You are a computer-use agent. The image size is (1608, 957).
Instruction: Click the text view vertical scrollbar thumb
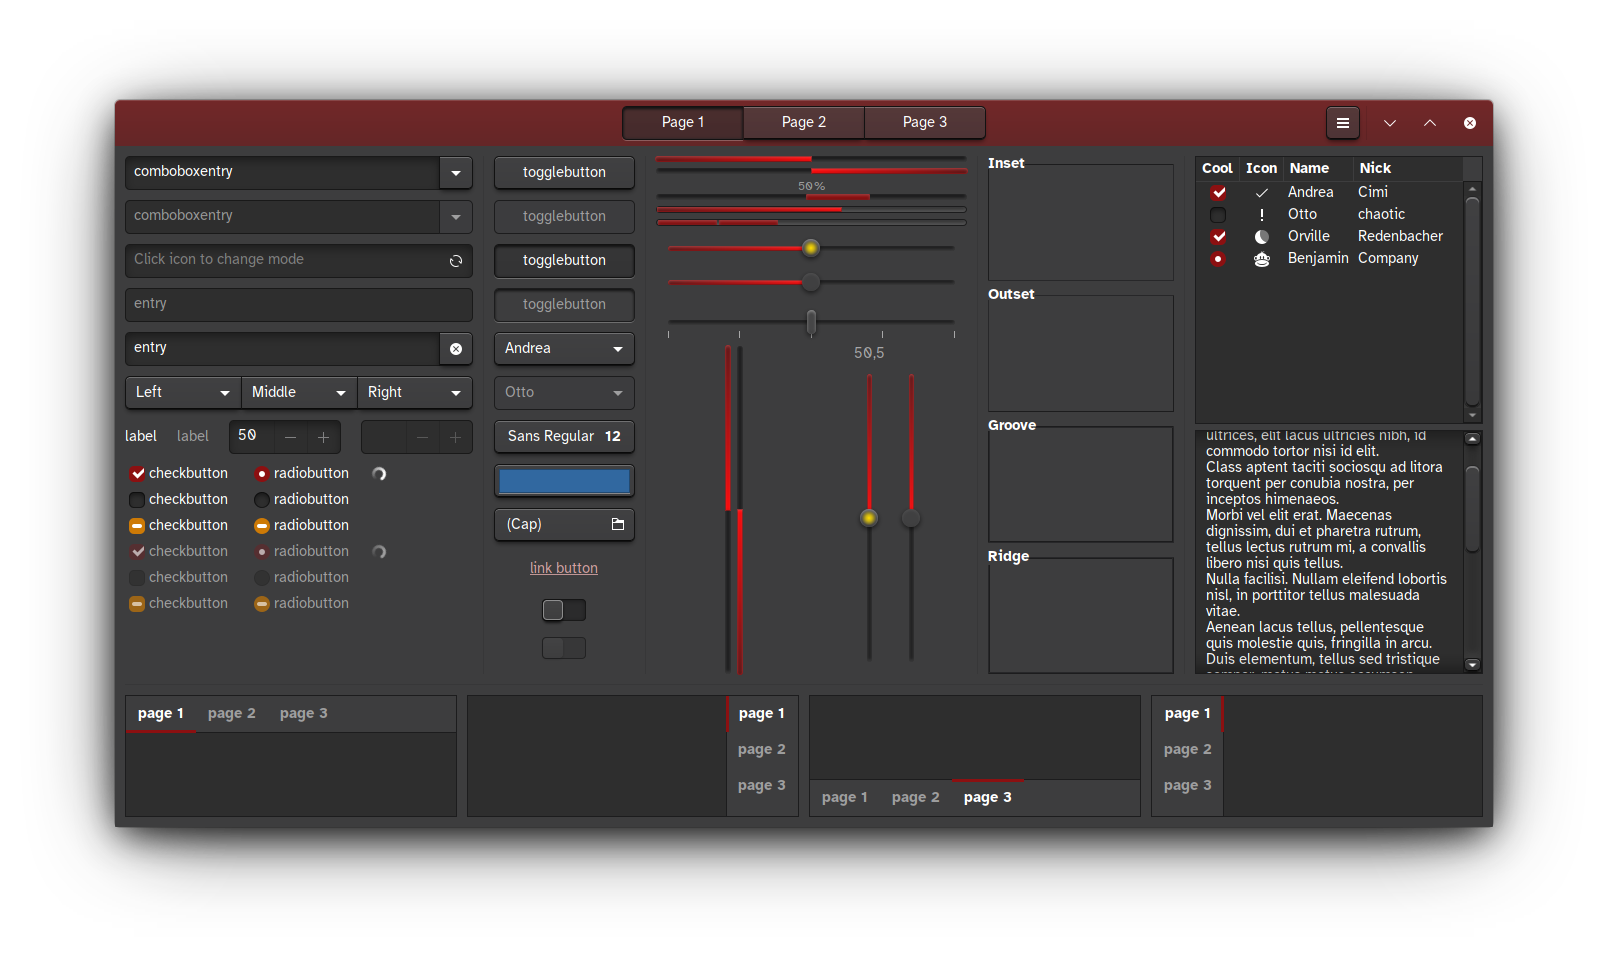click(x=1472, y=509)
